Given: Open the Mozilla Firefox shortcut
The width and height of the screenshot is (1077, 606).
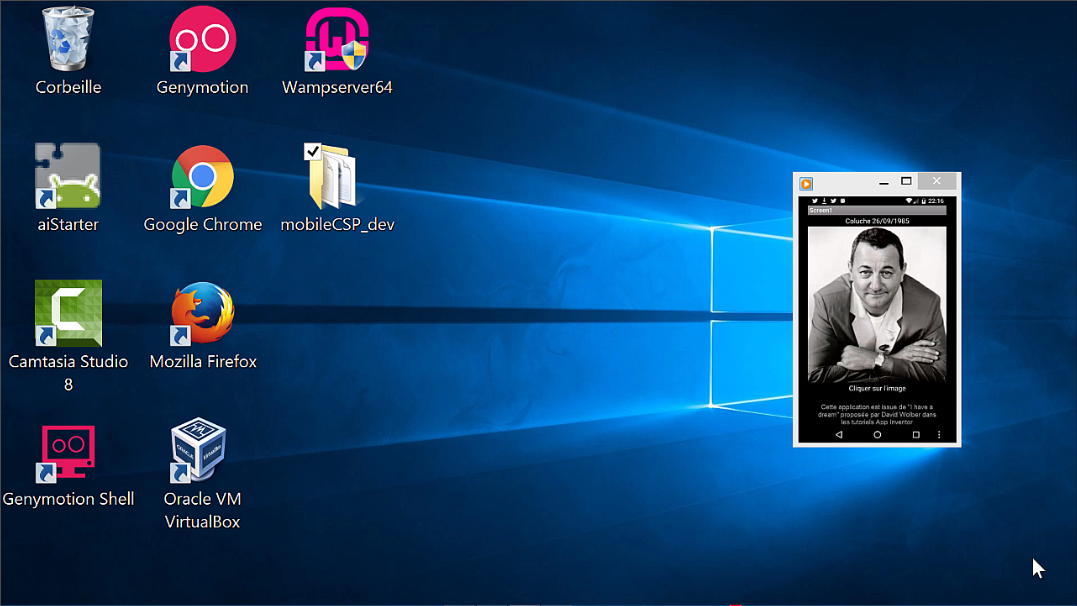Looking at the screenshot, I should pyautogui.click(x=202, y=313).
